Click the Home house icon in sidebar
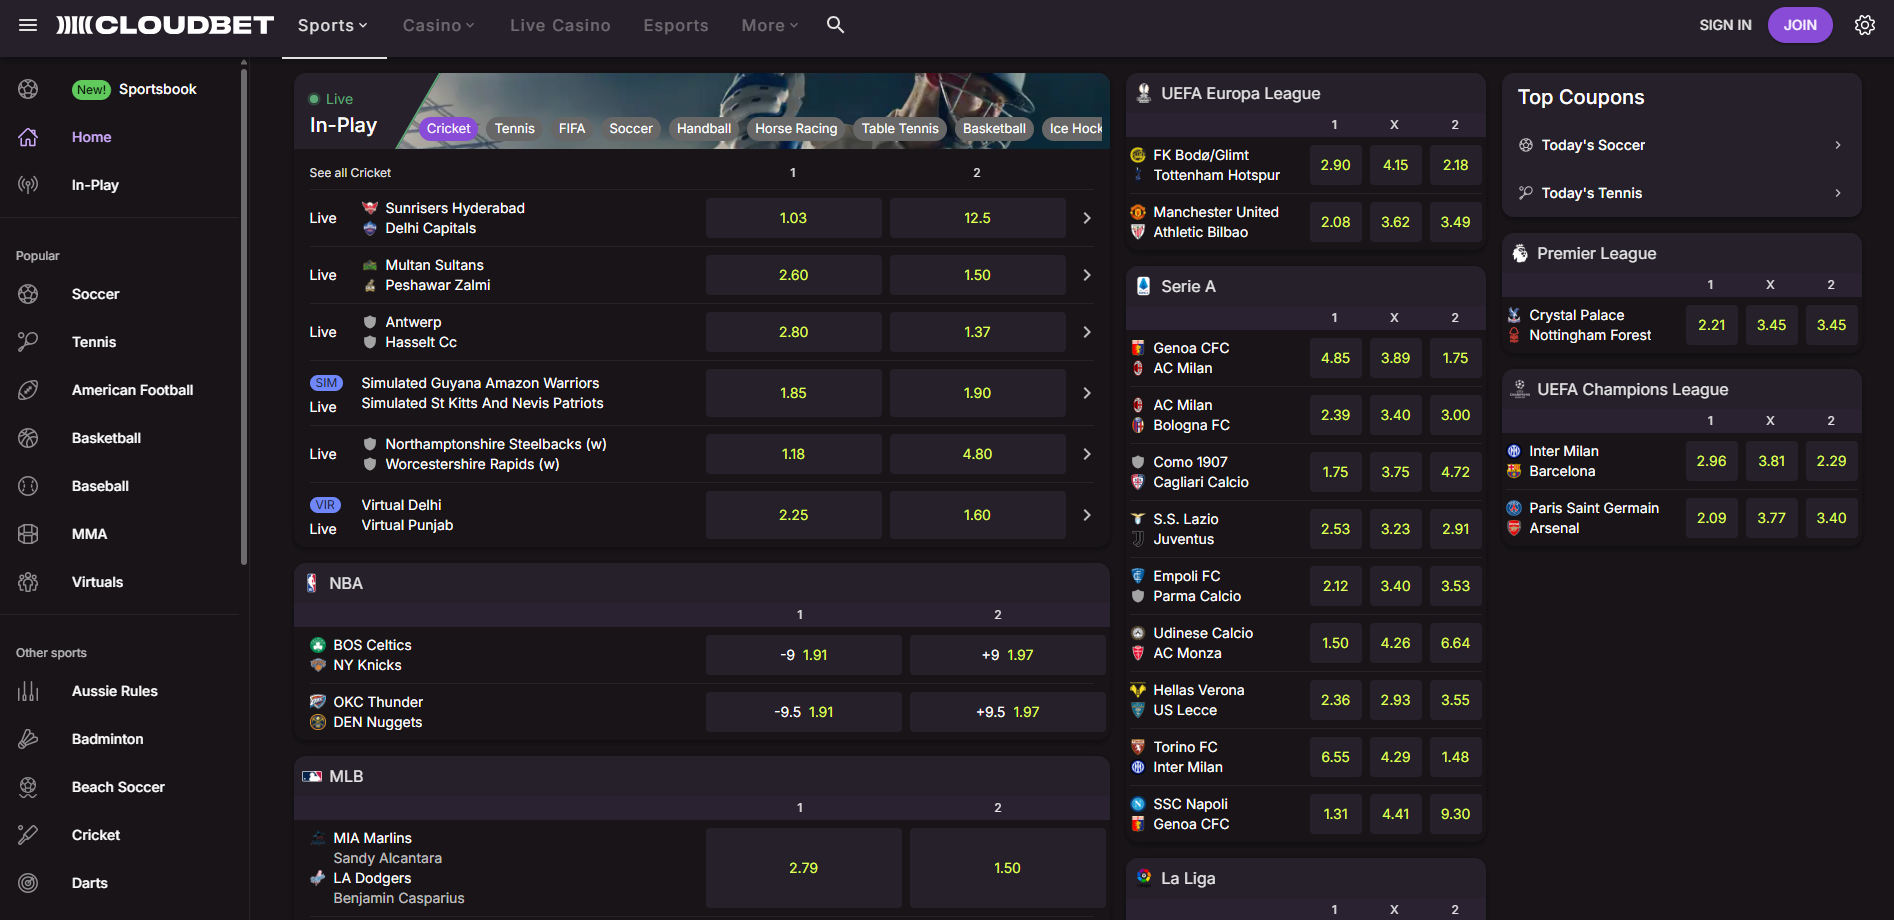1894x920 pixels. [28, 137]
